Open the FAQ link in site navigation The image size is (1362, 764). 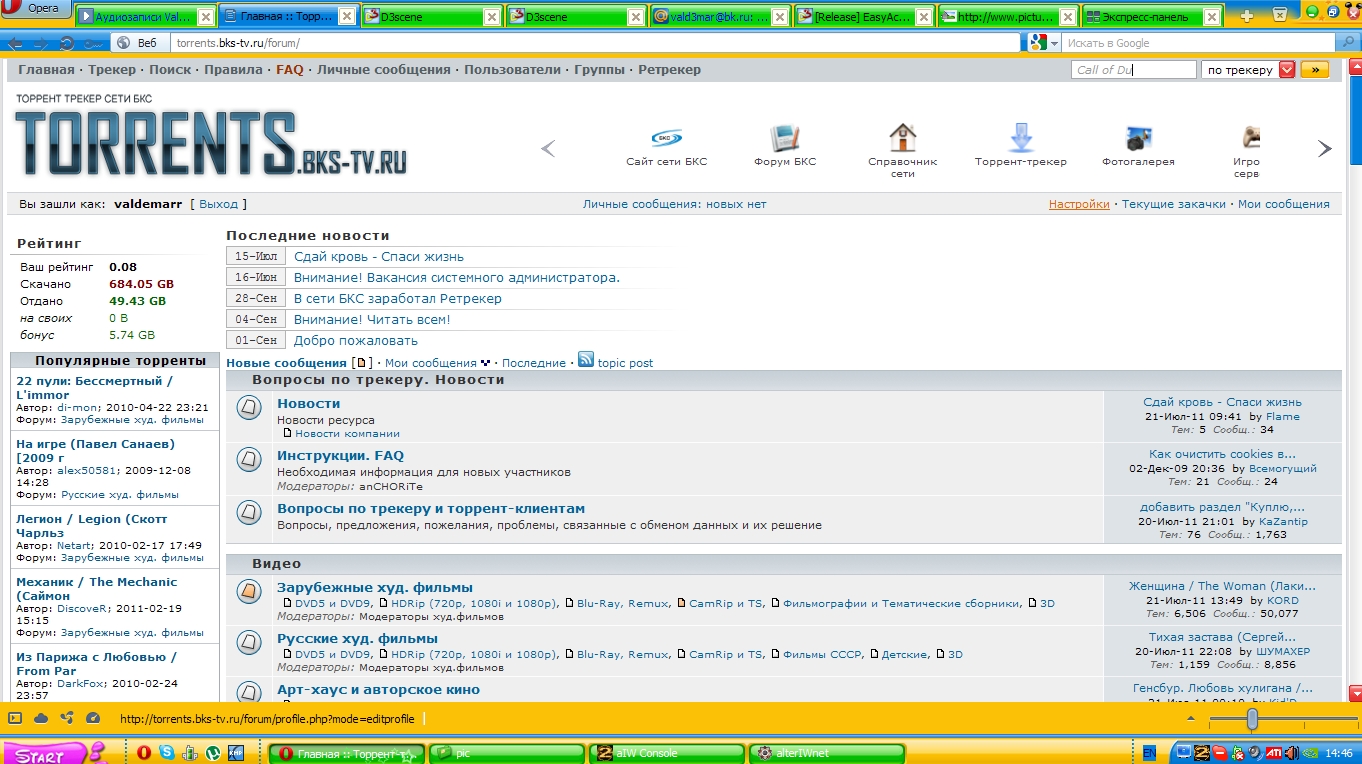point(290,70)
